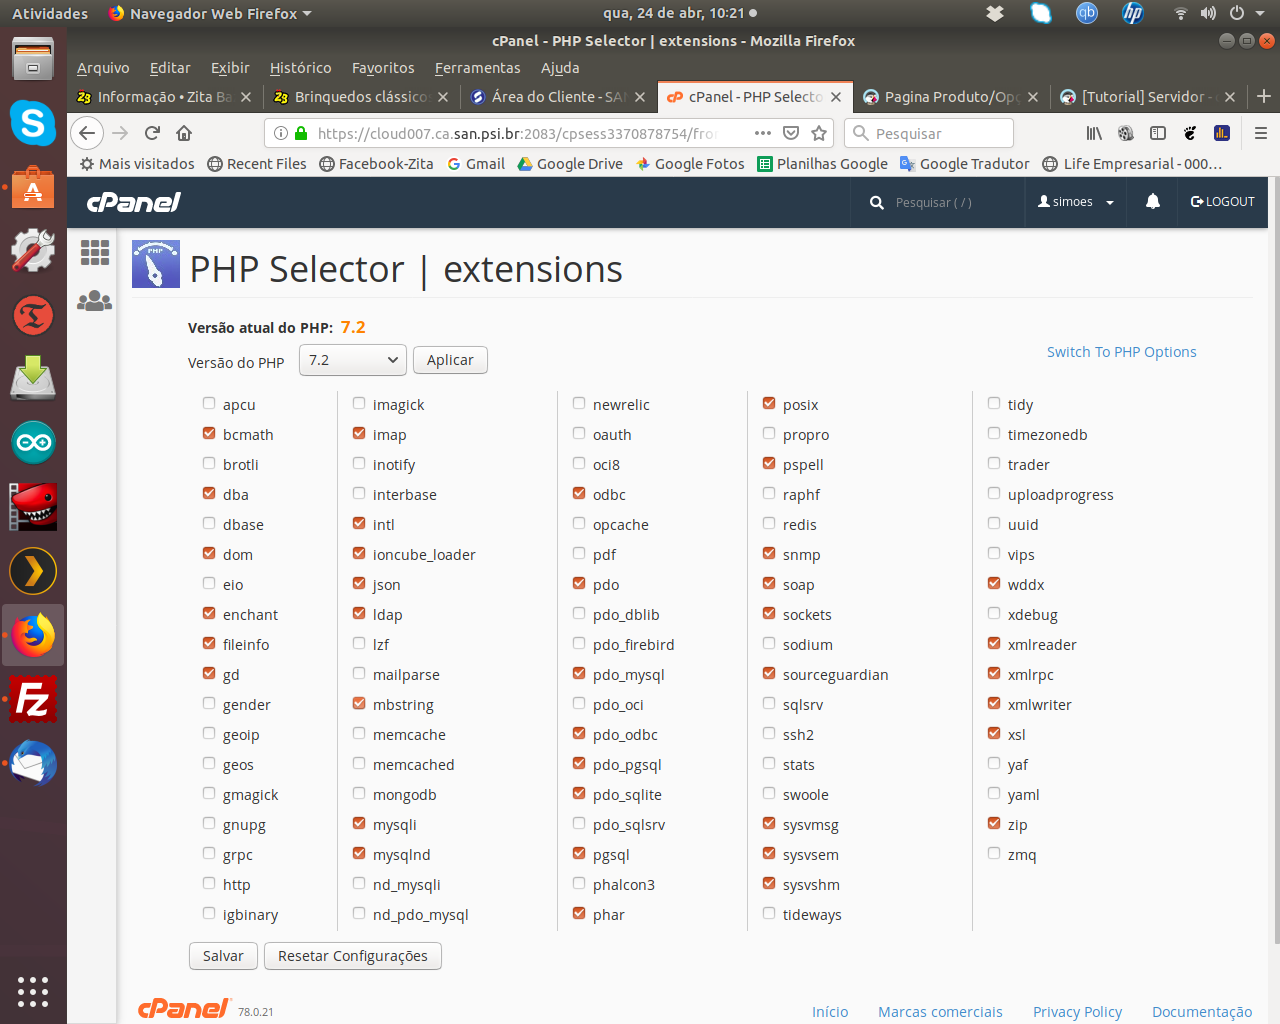Switch to Pagina Produto tab
The width and height of the screenshot is (1280, 1024).
(951, 97)
